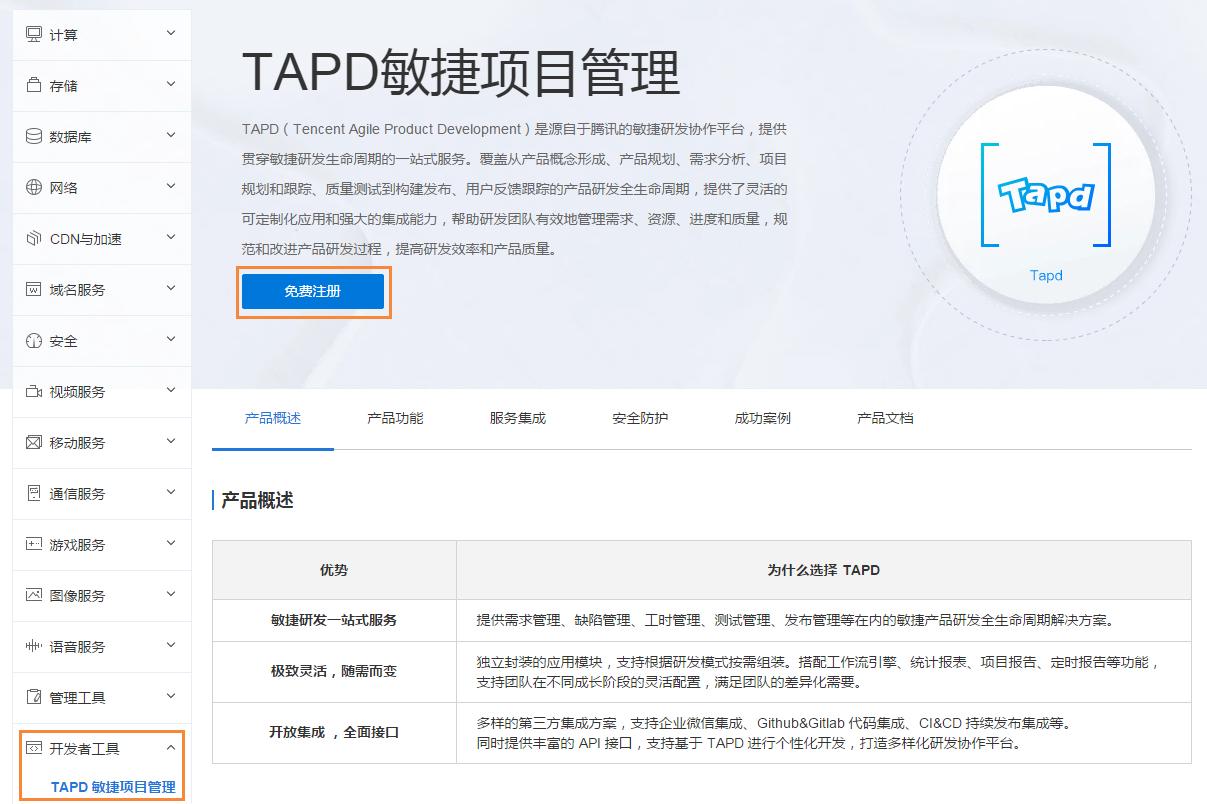View the 成功案例 tab
Viewport: 1207px width, 804px height.
point(763,418)
